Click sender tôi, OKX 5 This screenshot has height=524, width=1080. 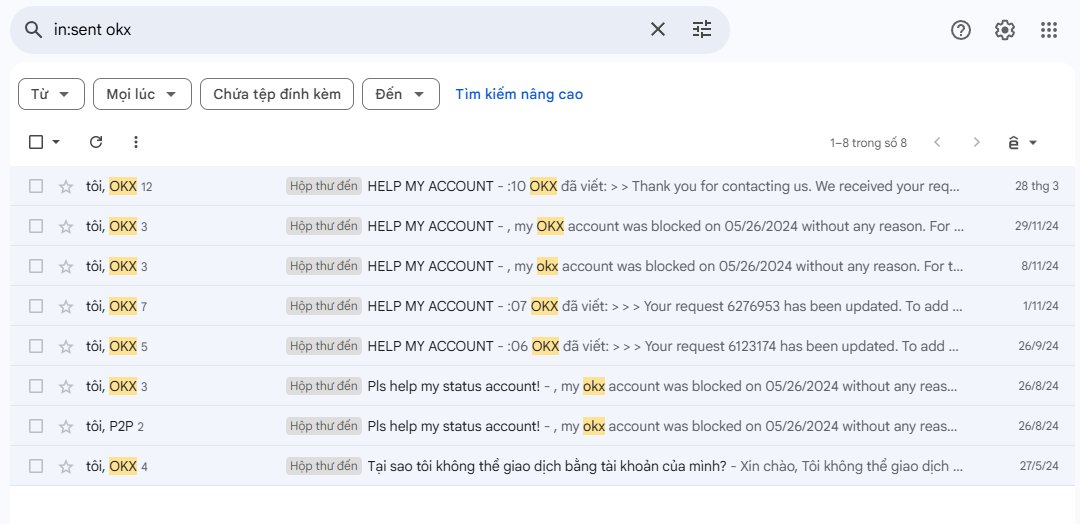[x=116, y=346]
